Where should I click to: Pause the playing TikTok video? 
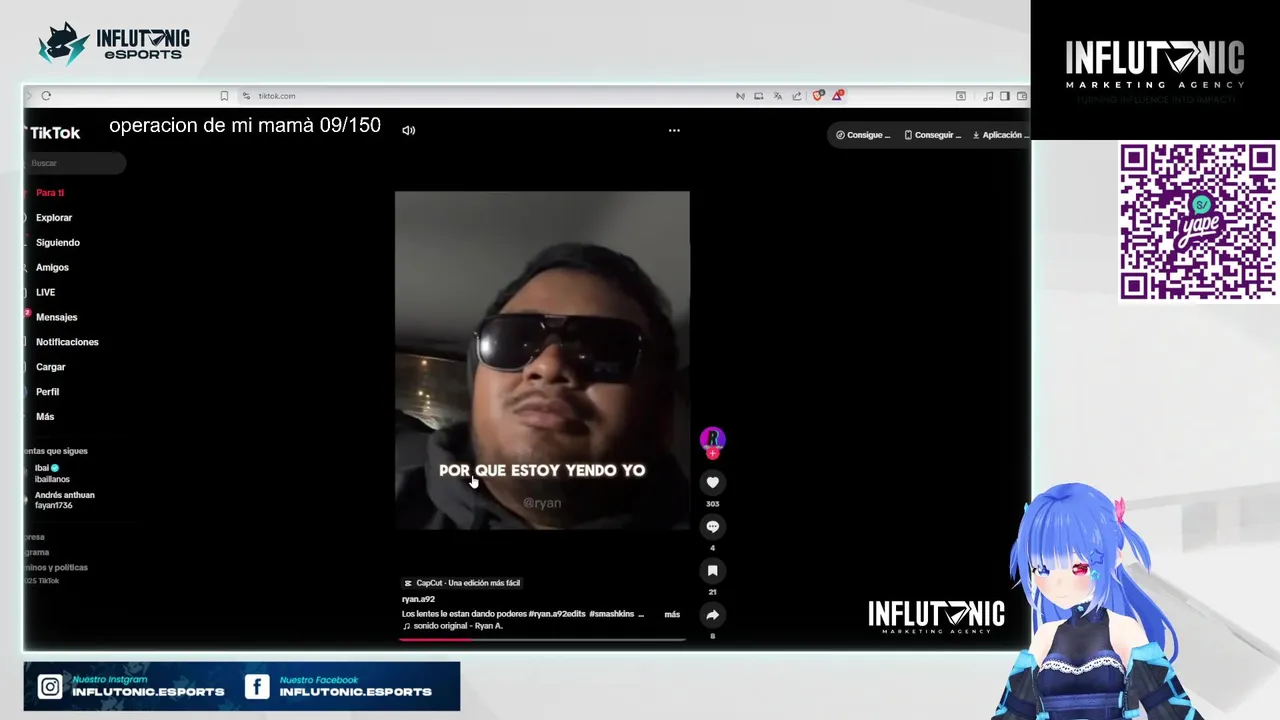(542, 360)
